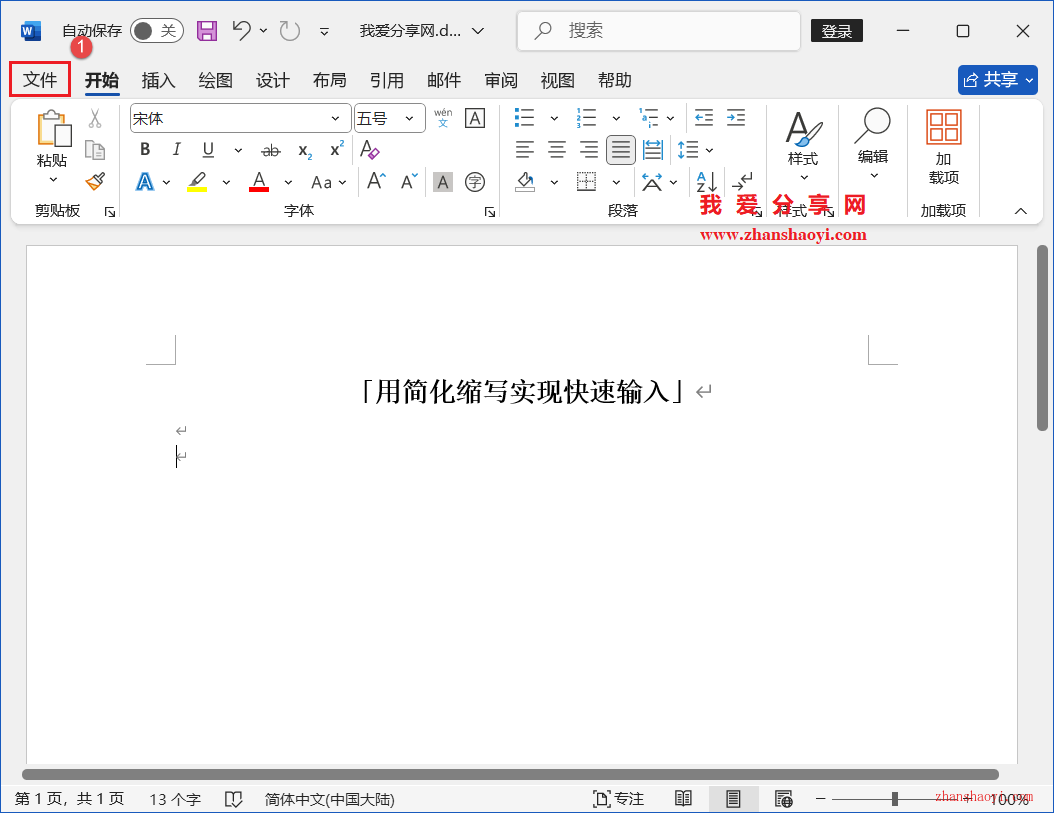Viewport: 1054px width, 813px height.
Task: Toggle the AutoSave switch
Action: (157, 31)
